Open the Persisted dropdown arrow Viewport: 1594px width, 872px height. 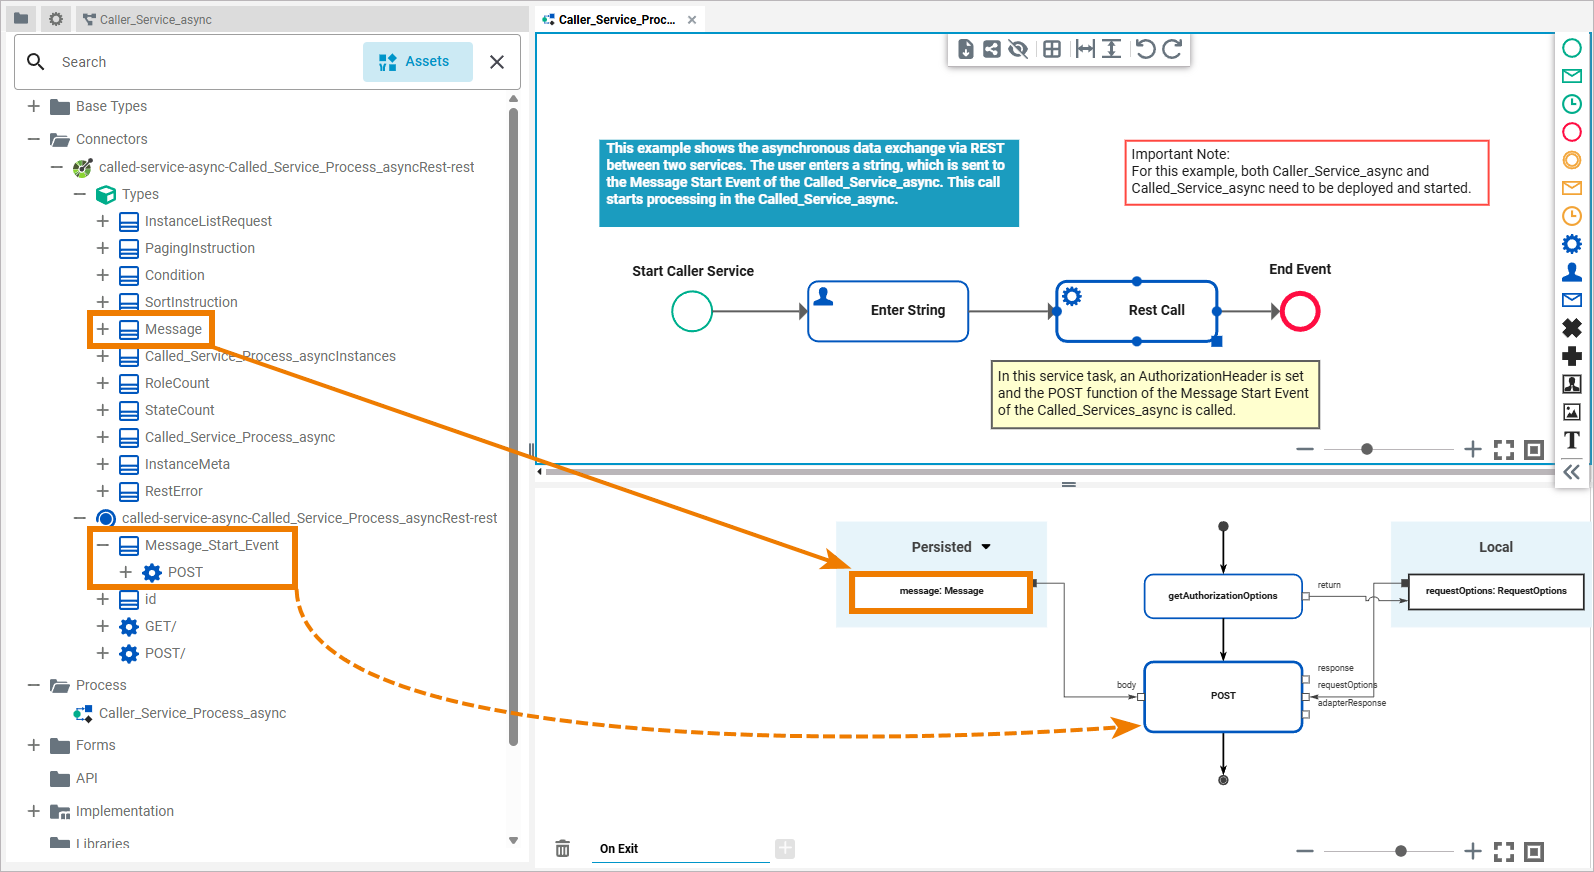pos(986,547)
